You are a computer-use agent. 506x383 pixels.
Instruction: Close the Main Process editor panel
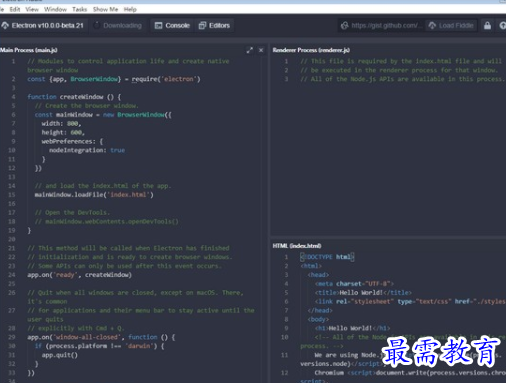tap(261, 50)
